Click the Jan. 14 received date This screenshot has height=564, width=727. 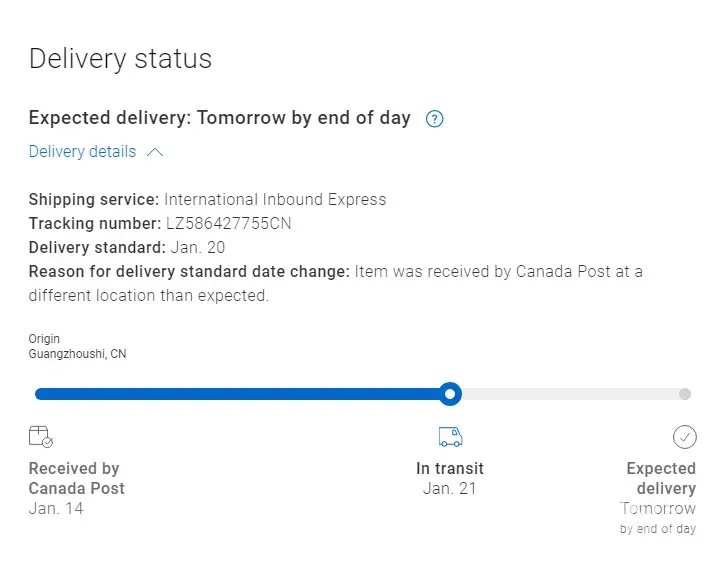coord(56,509)
